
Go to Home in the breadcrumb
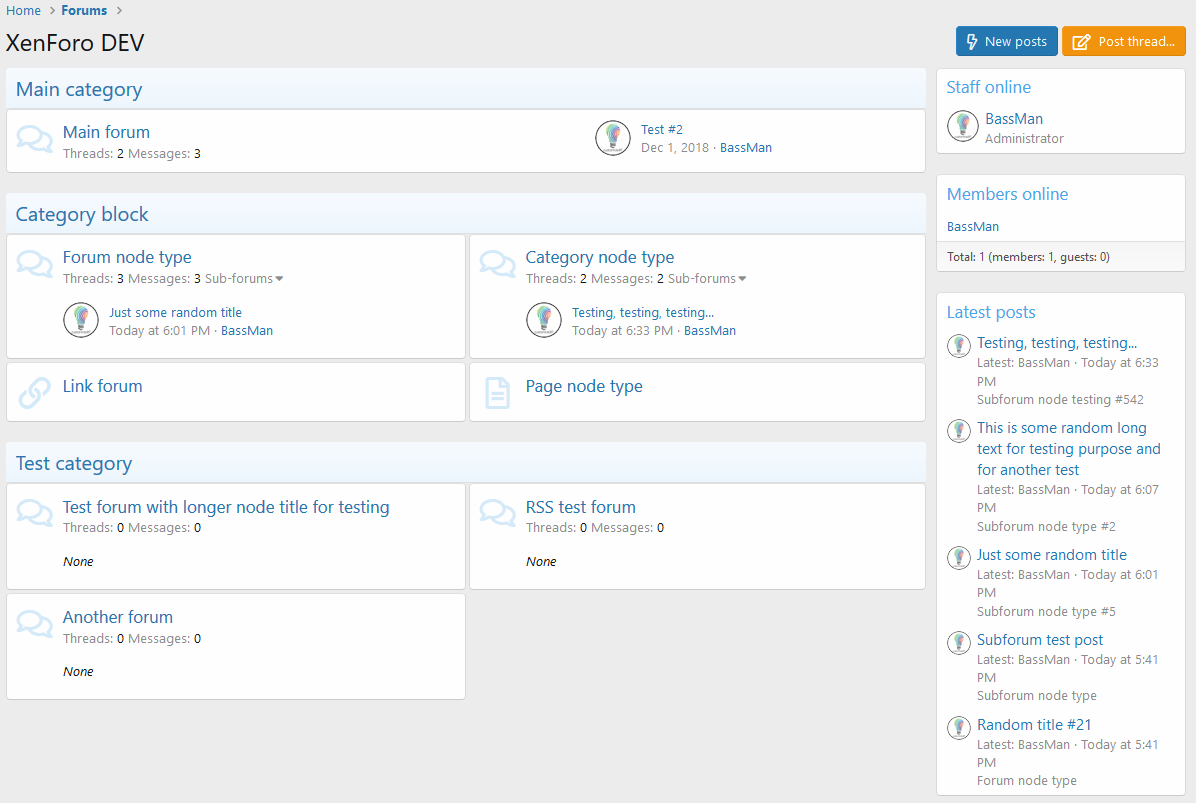pos(23,11)
